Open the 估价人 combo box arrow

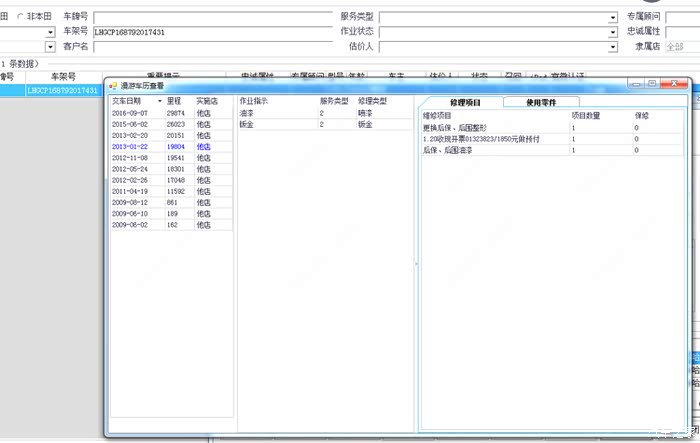coord(613,46)
